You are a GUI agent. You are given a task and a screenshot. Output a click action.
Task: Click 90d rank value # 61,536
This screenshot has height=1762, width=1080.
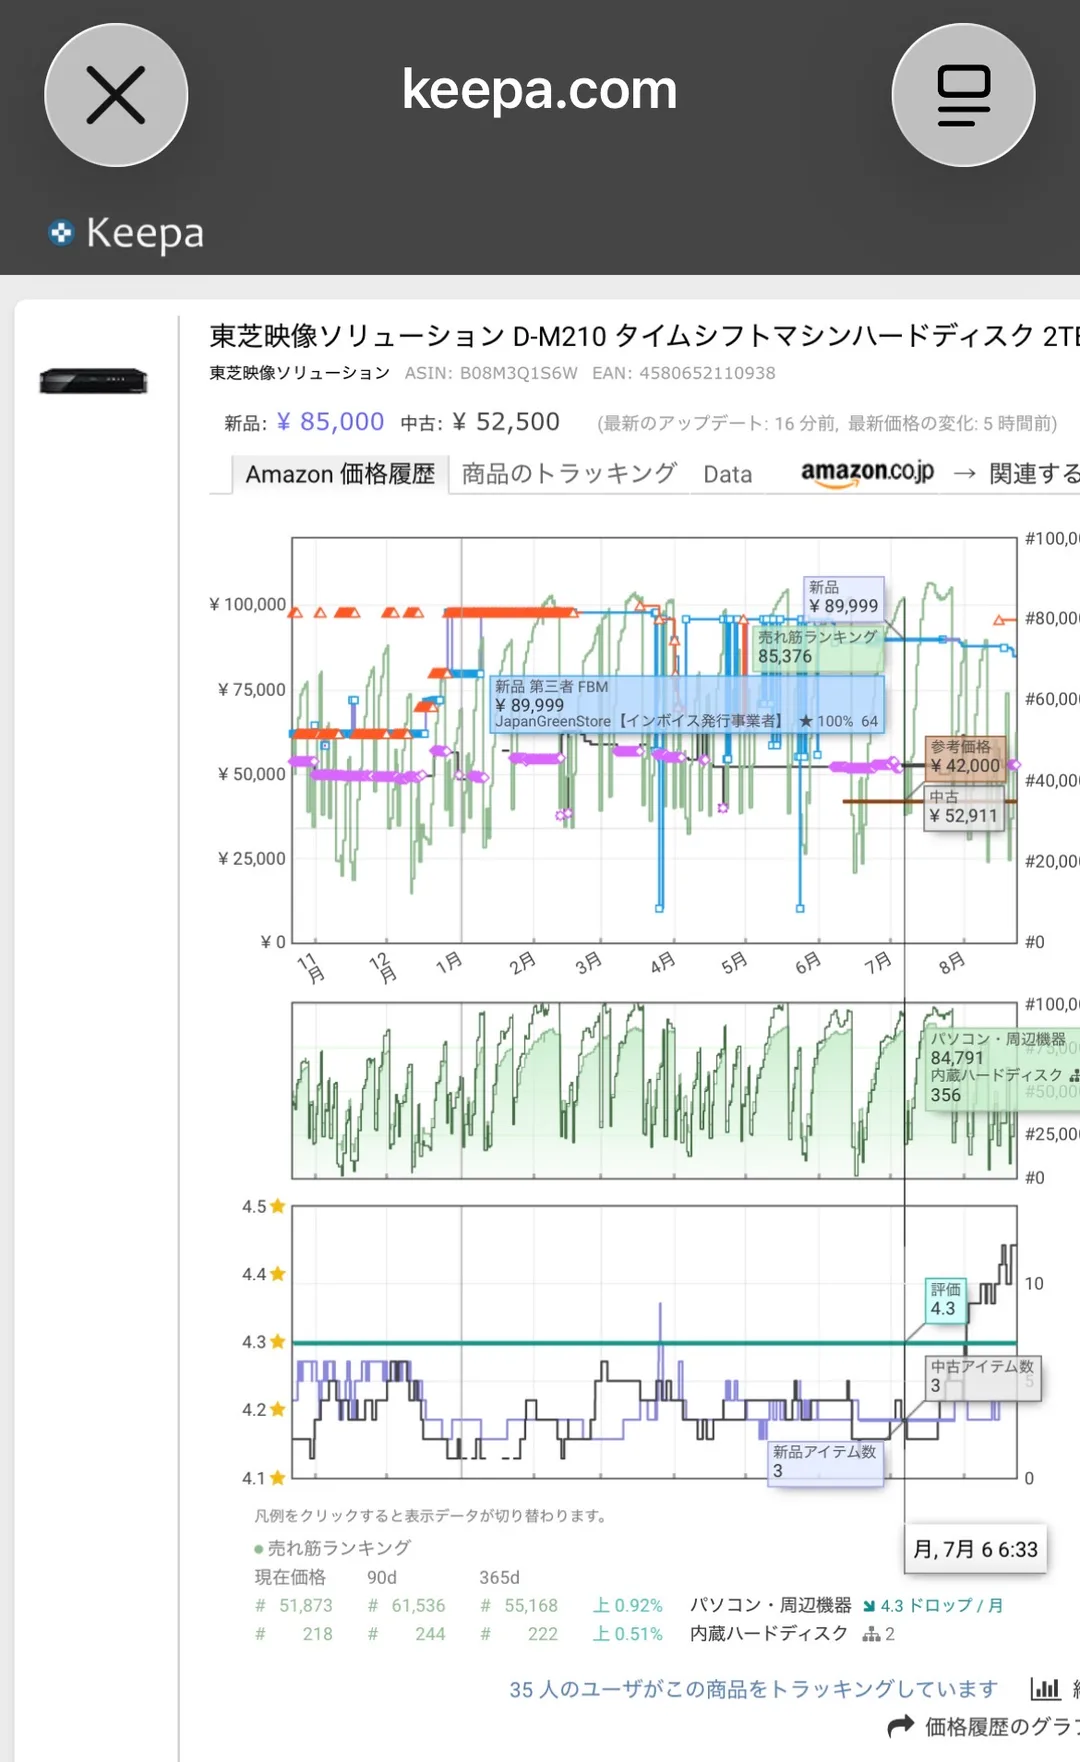[407, 1605]
